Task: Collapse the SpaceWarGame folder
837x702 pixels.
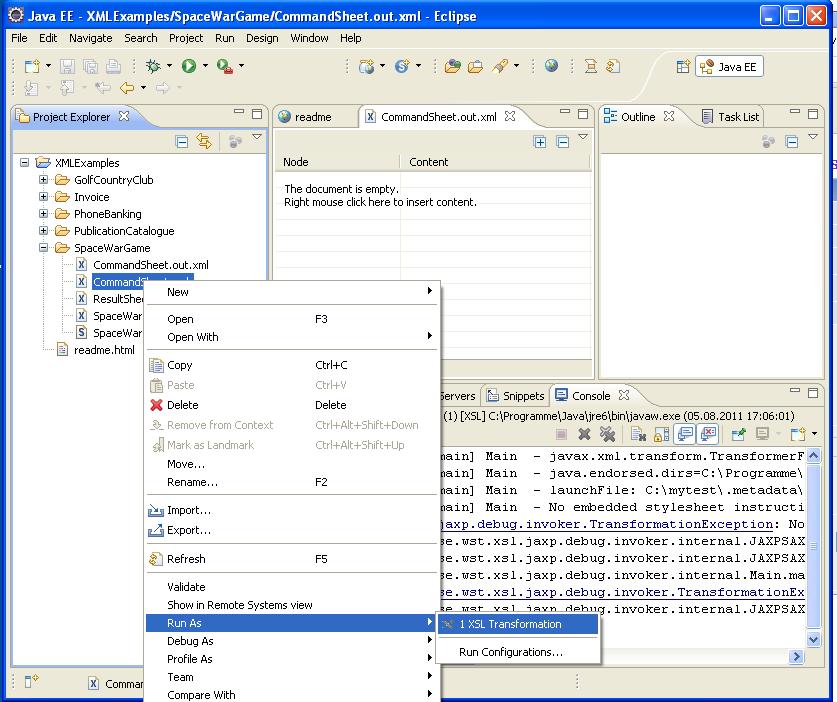Action: [x=44, y=248]
